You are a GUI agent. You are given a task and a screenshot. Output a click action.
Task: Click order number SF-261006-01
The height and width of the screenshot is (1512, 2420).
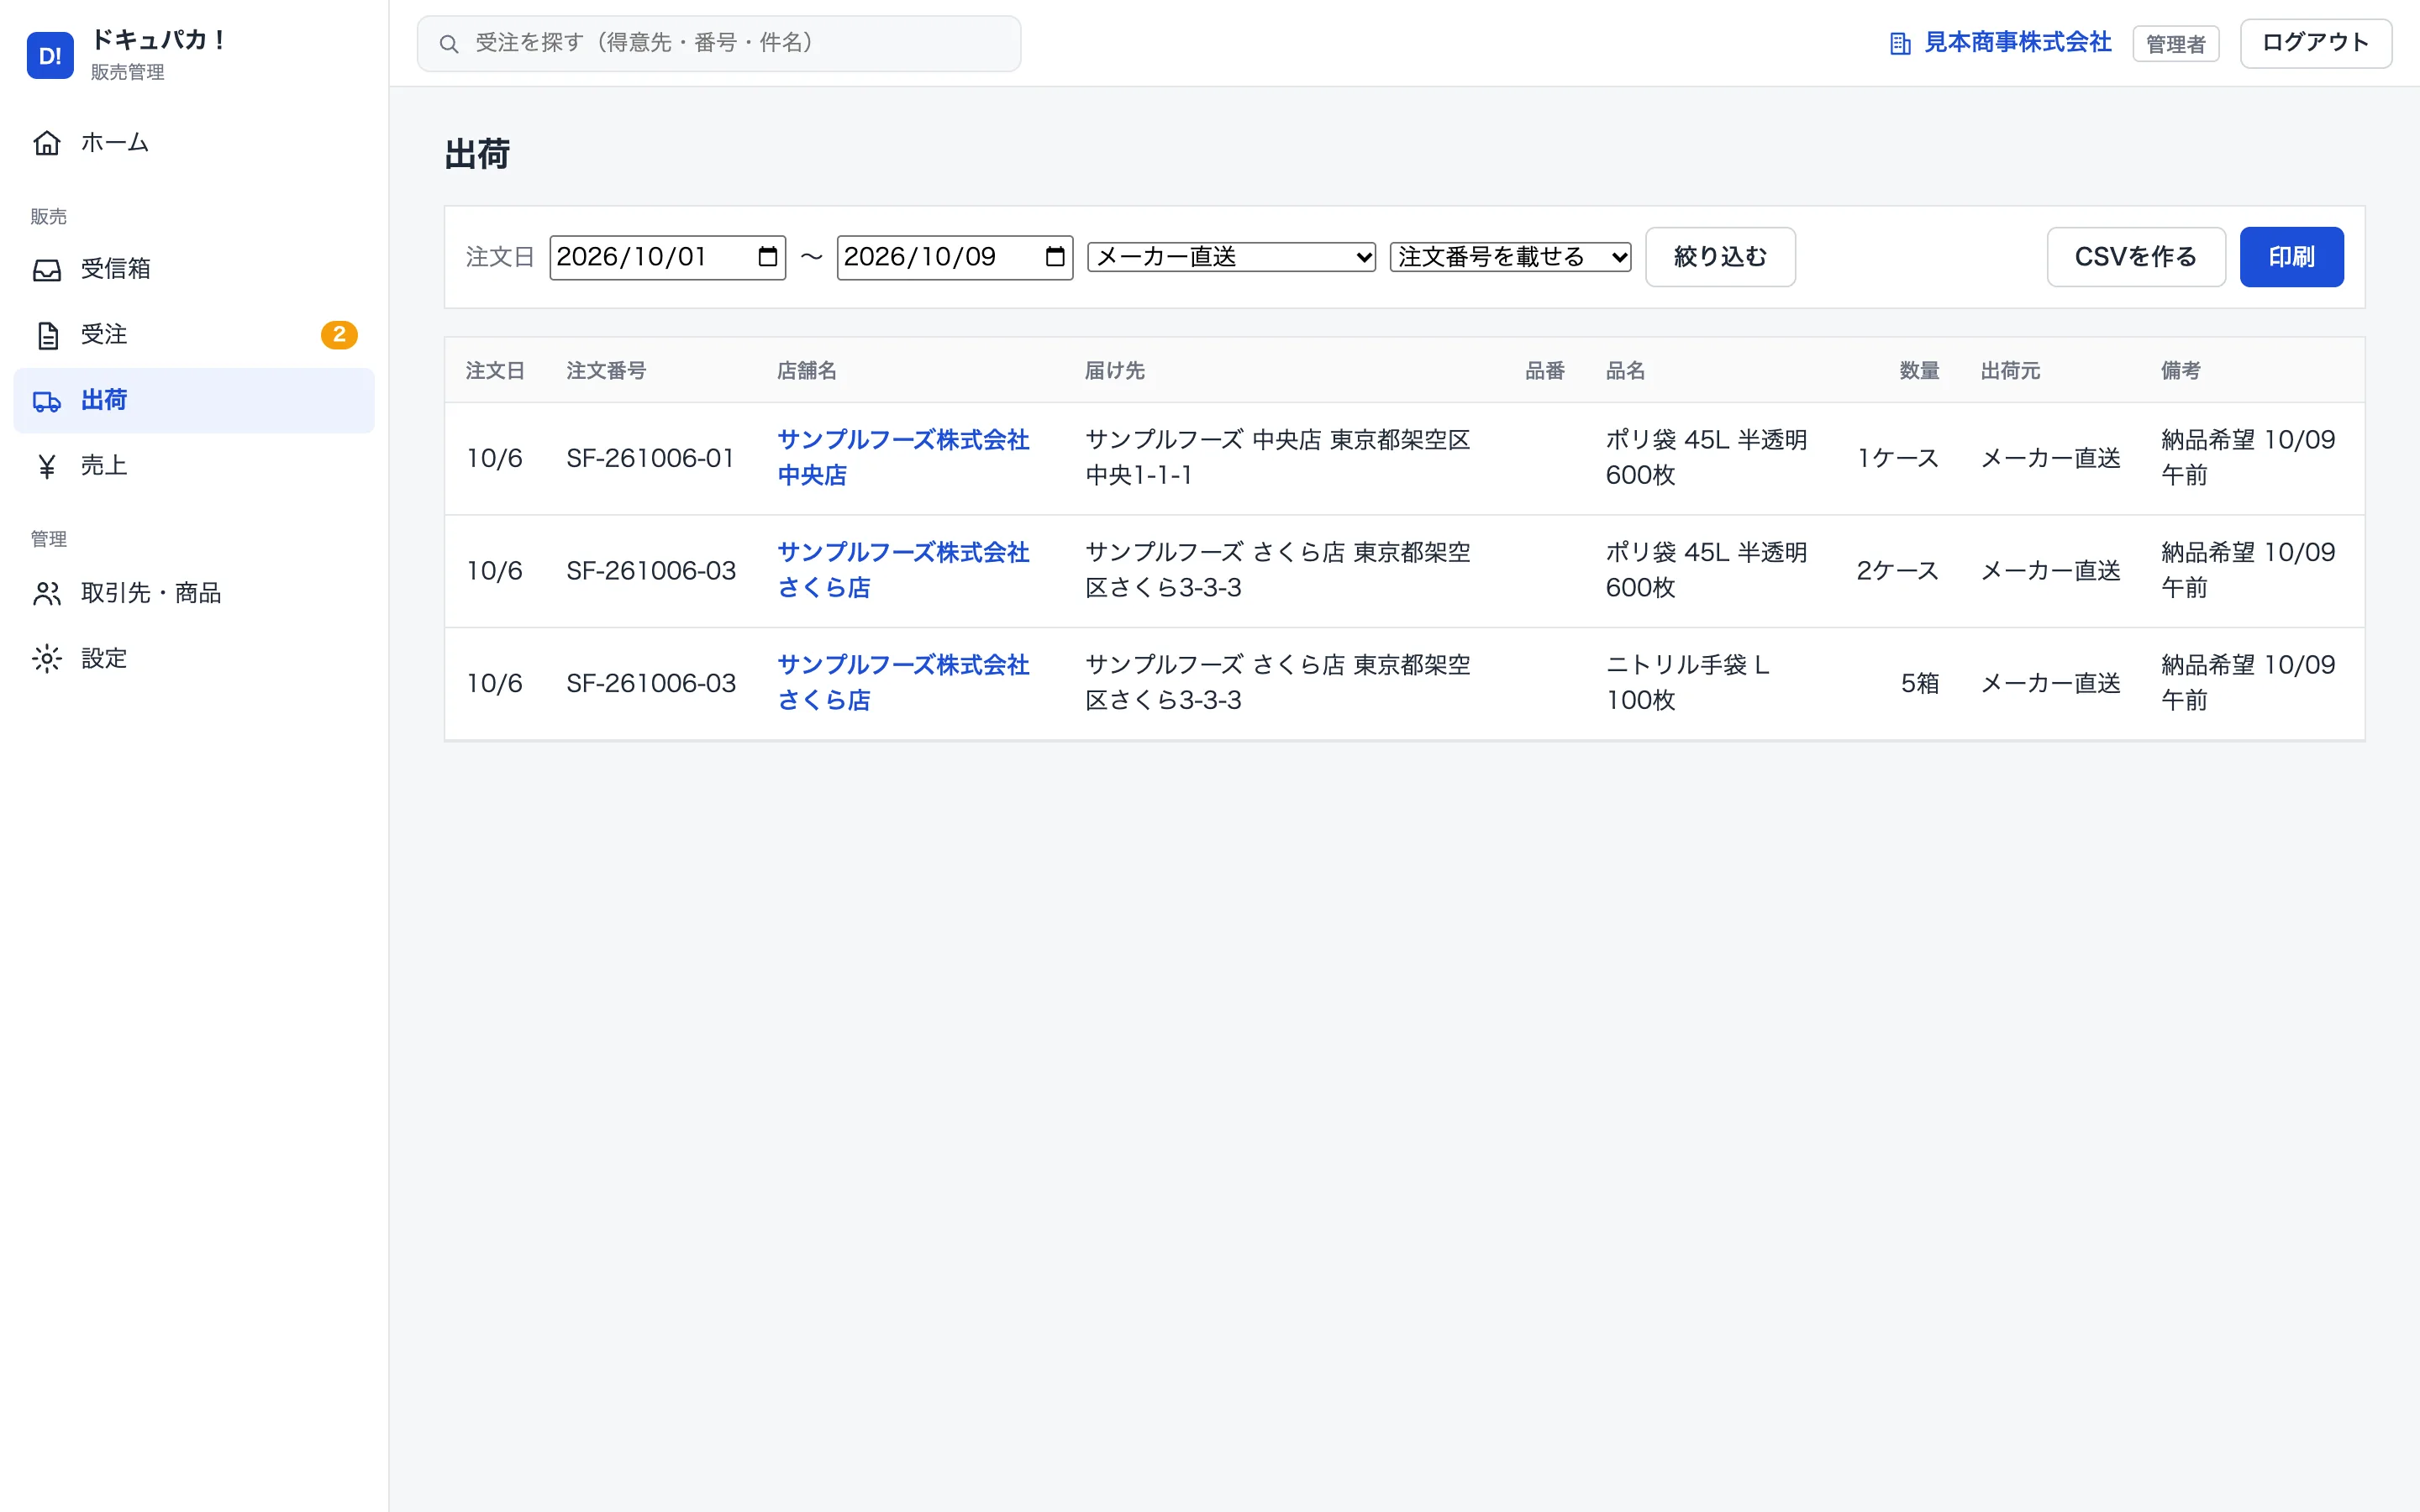point(650,458)
